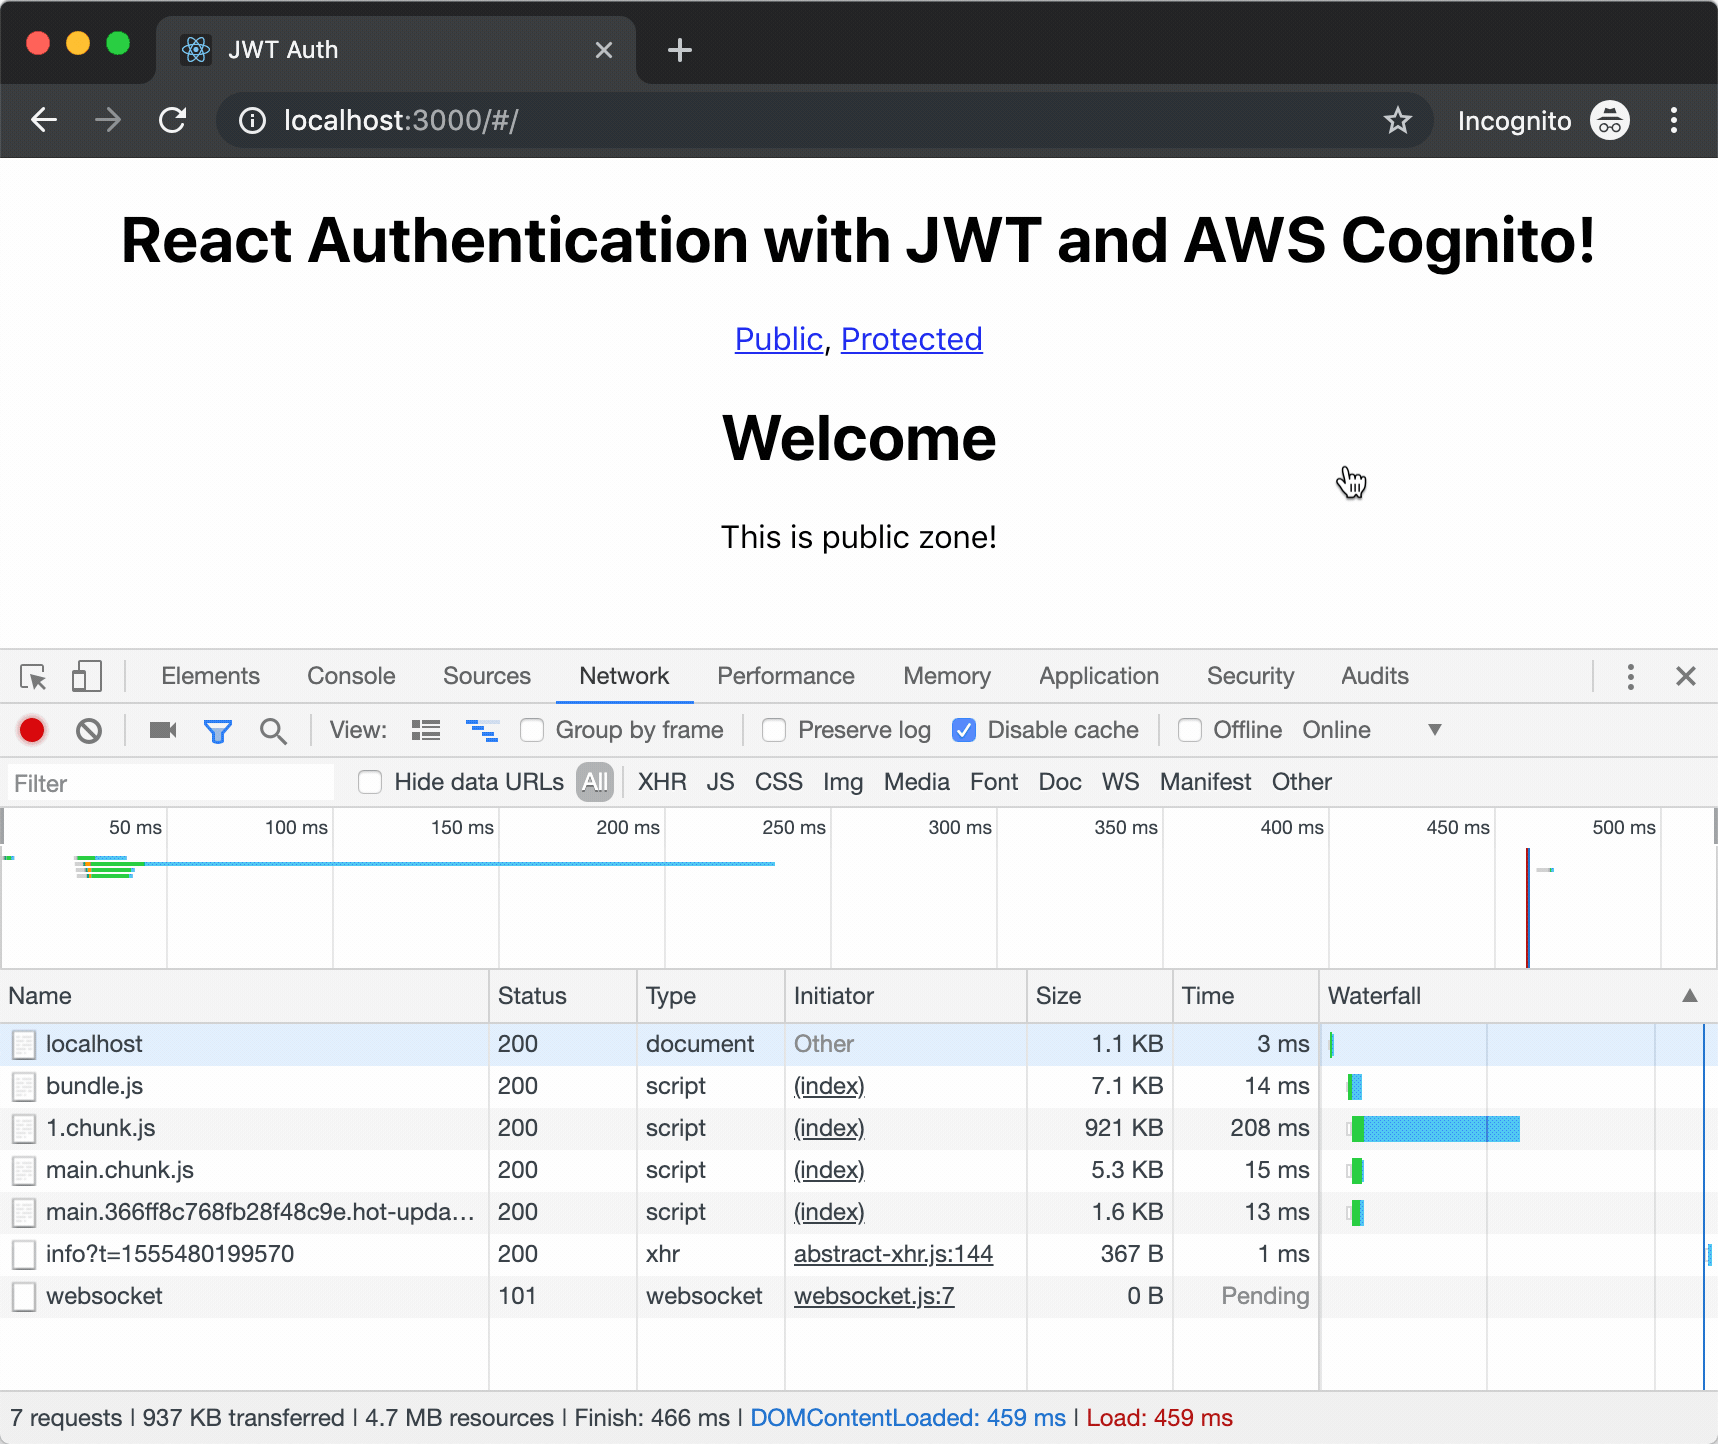Toggle device toolbar icon
Screen dimensions: 1718x1444
click(87, 677)
